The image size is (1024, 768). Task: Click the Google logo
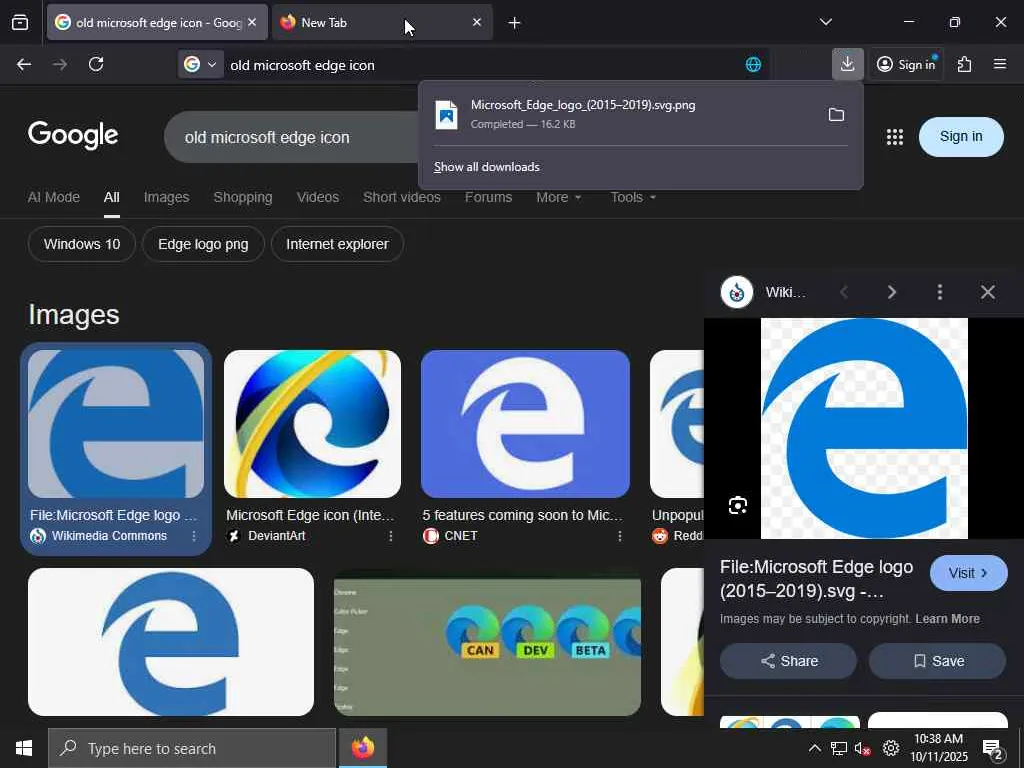[73, 135]
